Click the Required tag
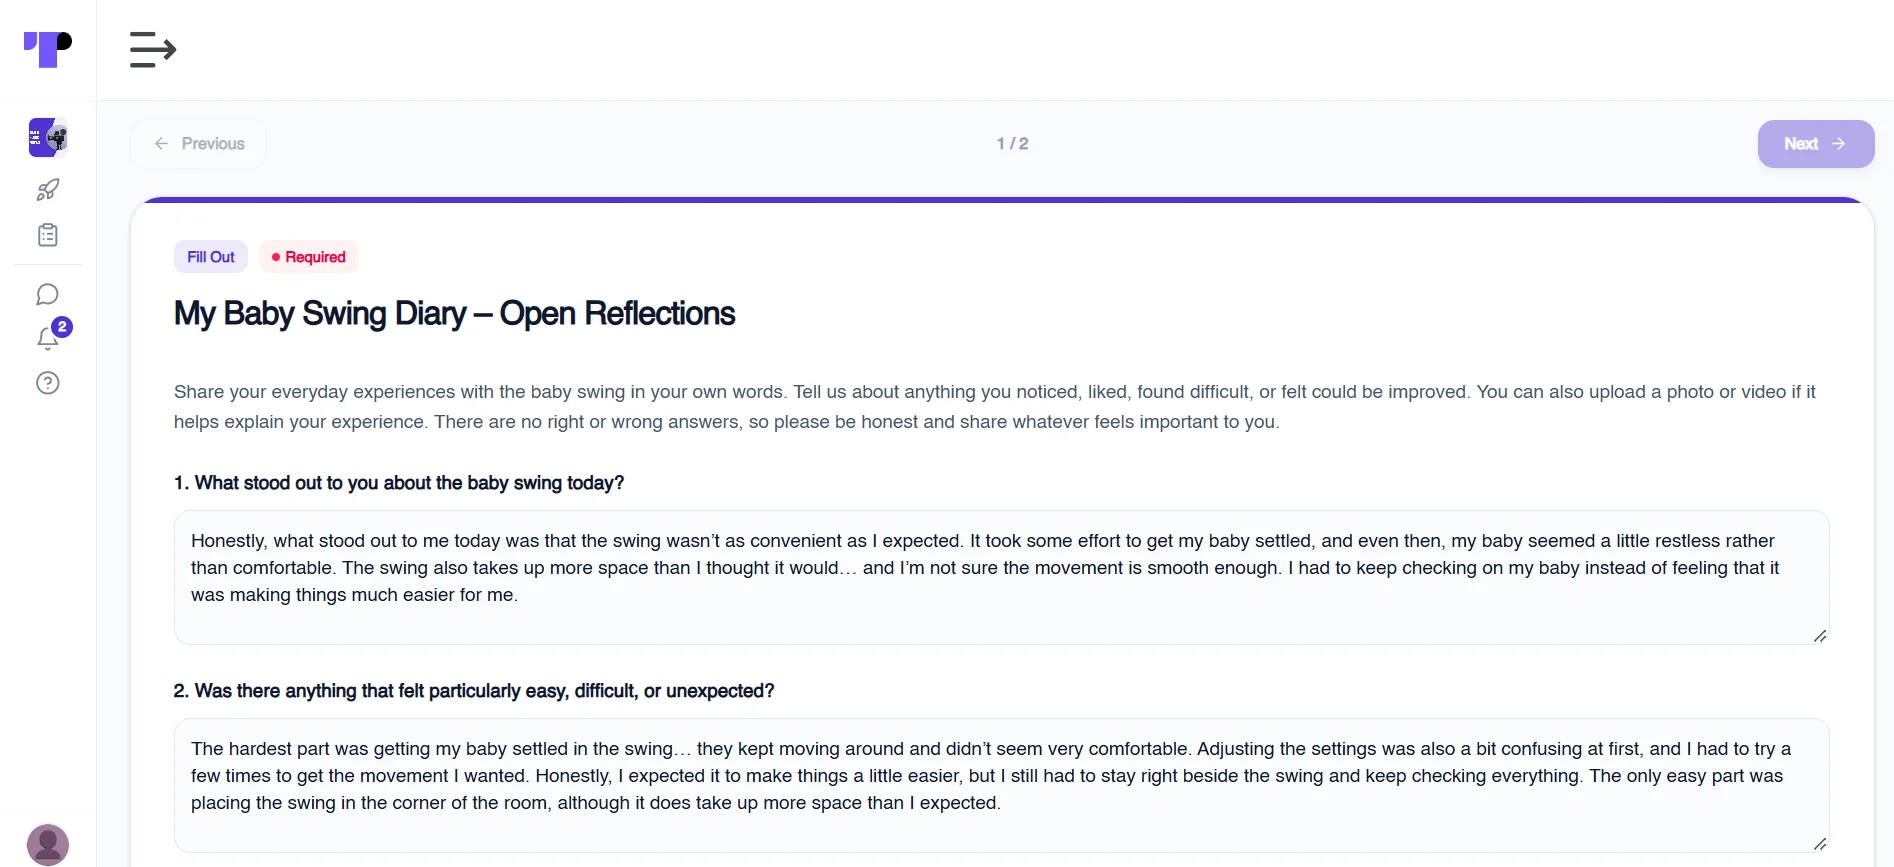This screenshot has height=867, width=1894. click(309, 257)
